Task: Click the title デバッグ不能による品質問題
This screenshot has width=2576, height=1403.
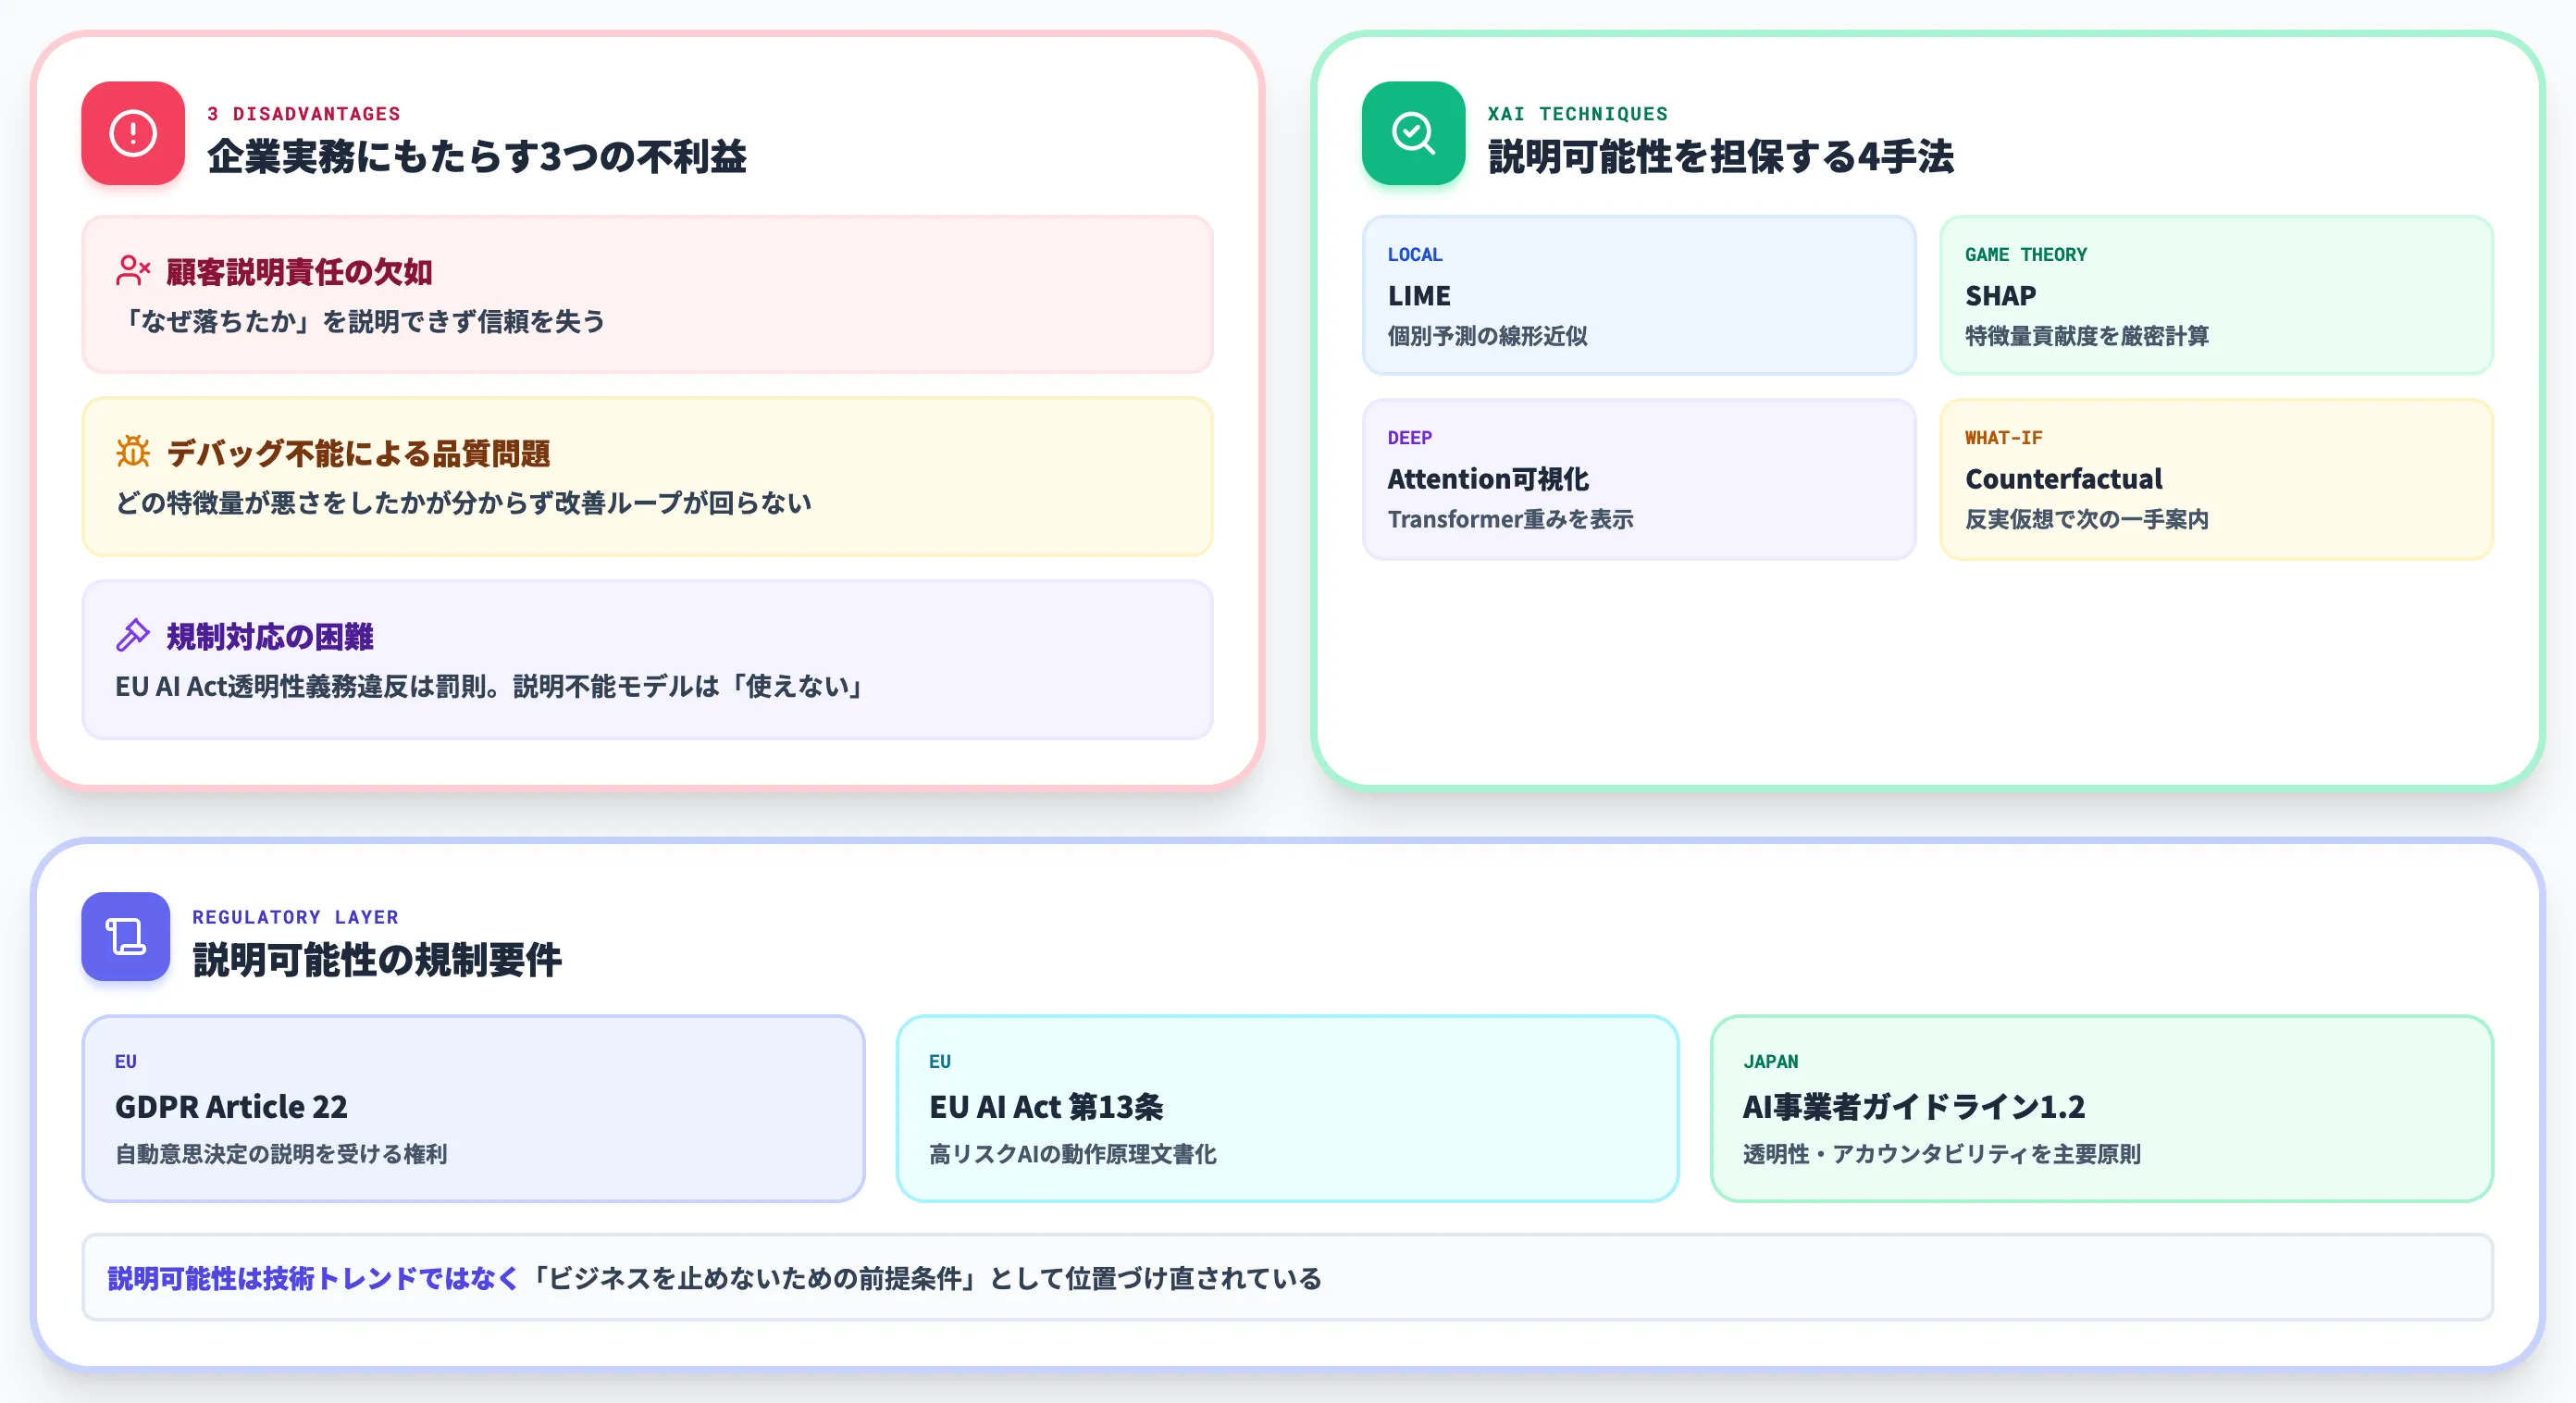Action: click(358, 453)
